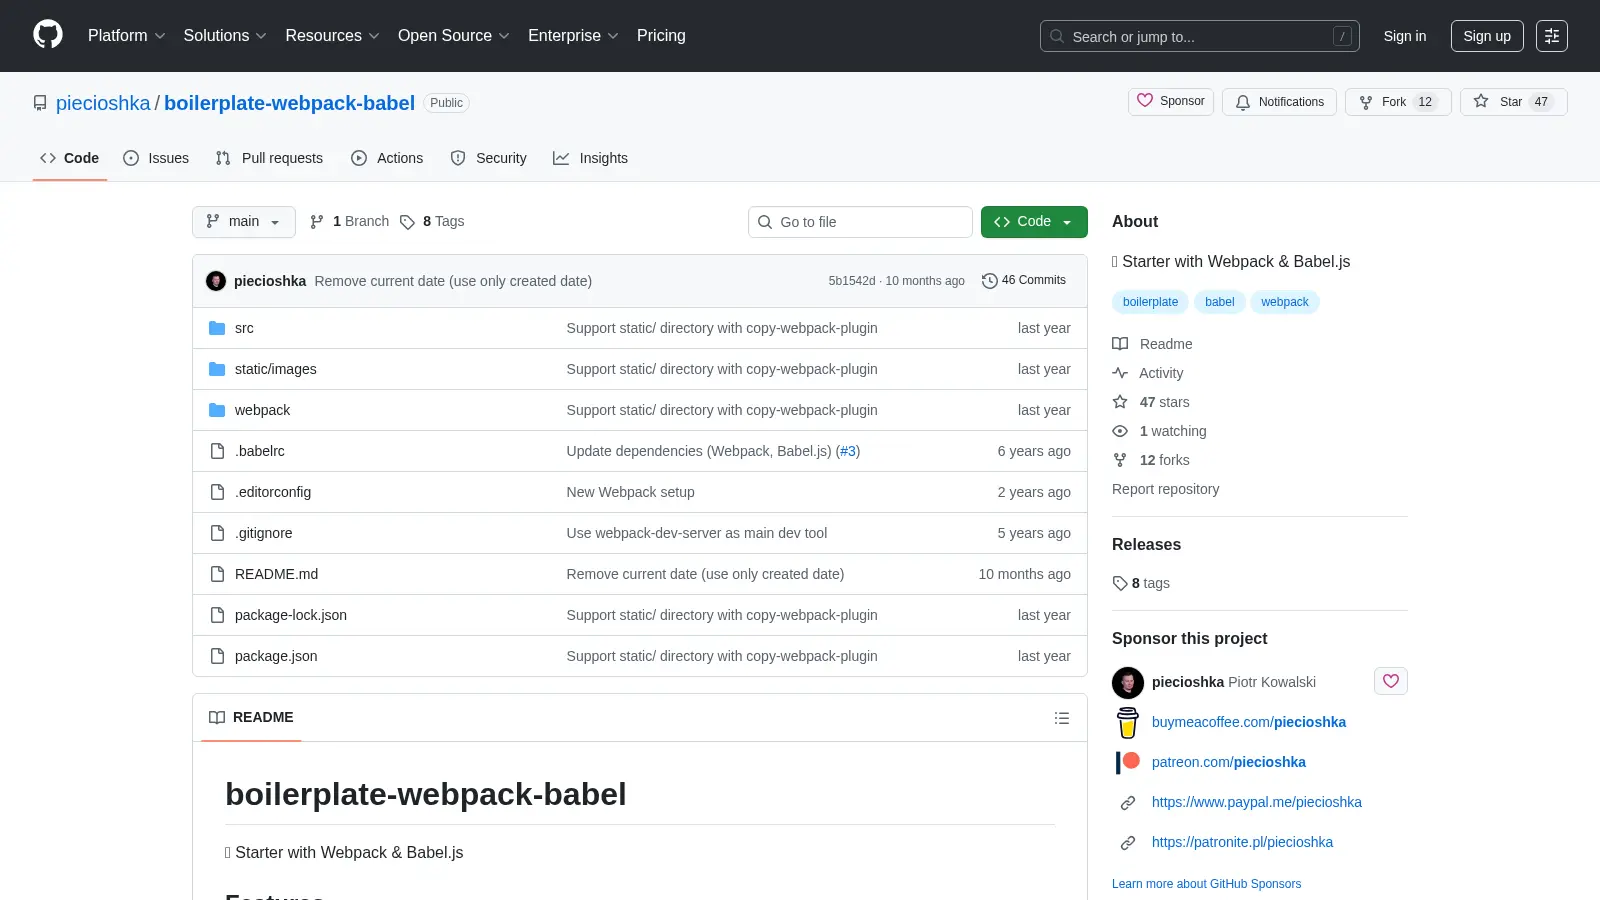Open the Insights tab

click(x=590, y=158)
